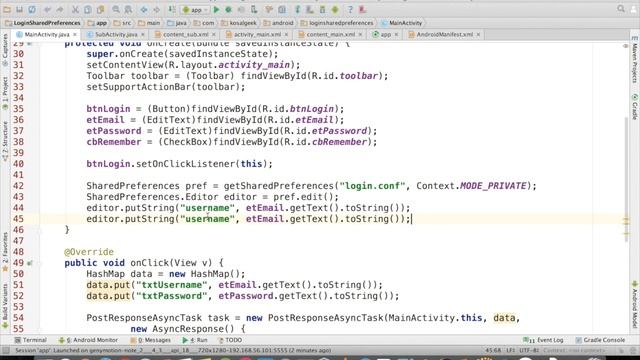
Task: Toggle the Terminal tool window
Action: [31, 340]
